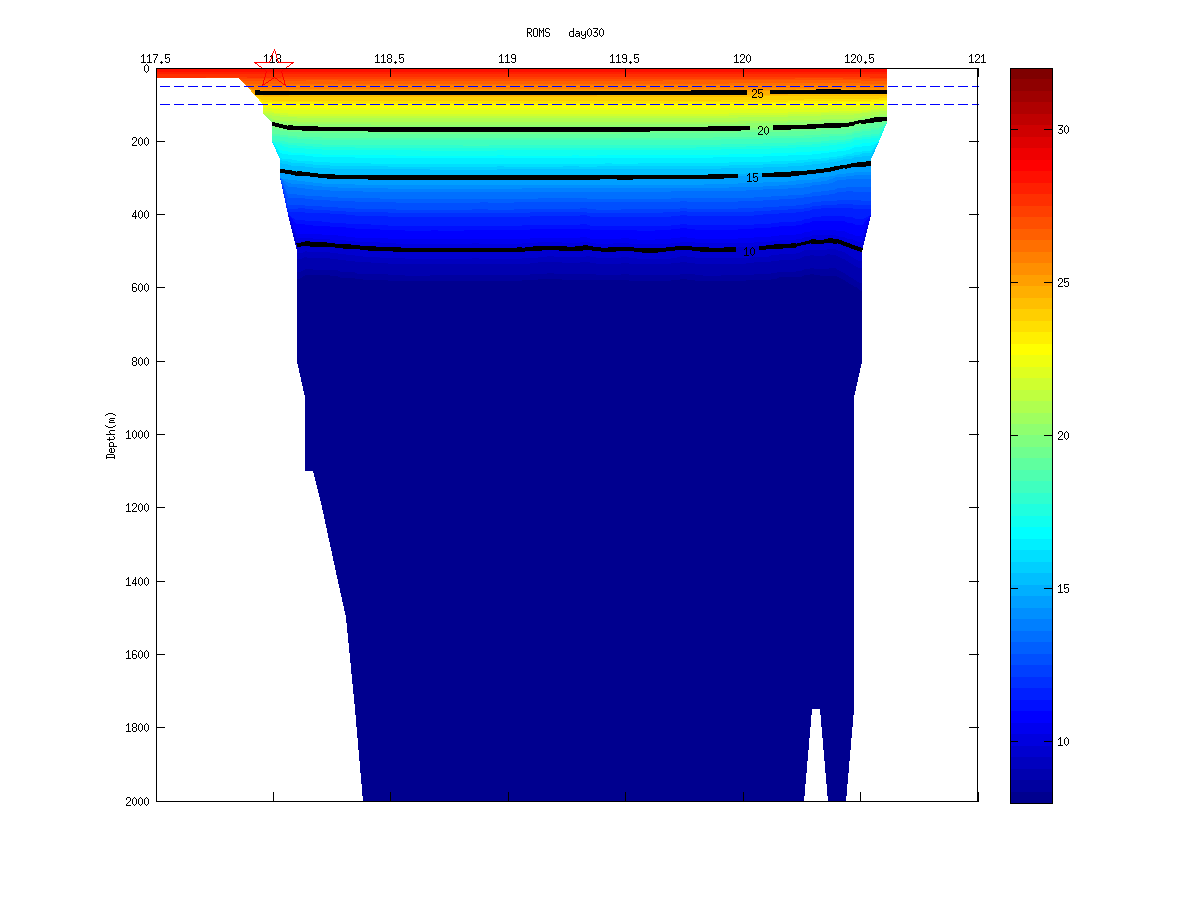Click the colorbar tick label 30
Viewport: 1200px width, 900px height.
click(x=1063, y=130)
